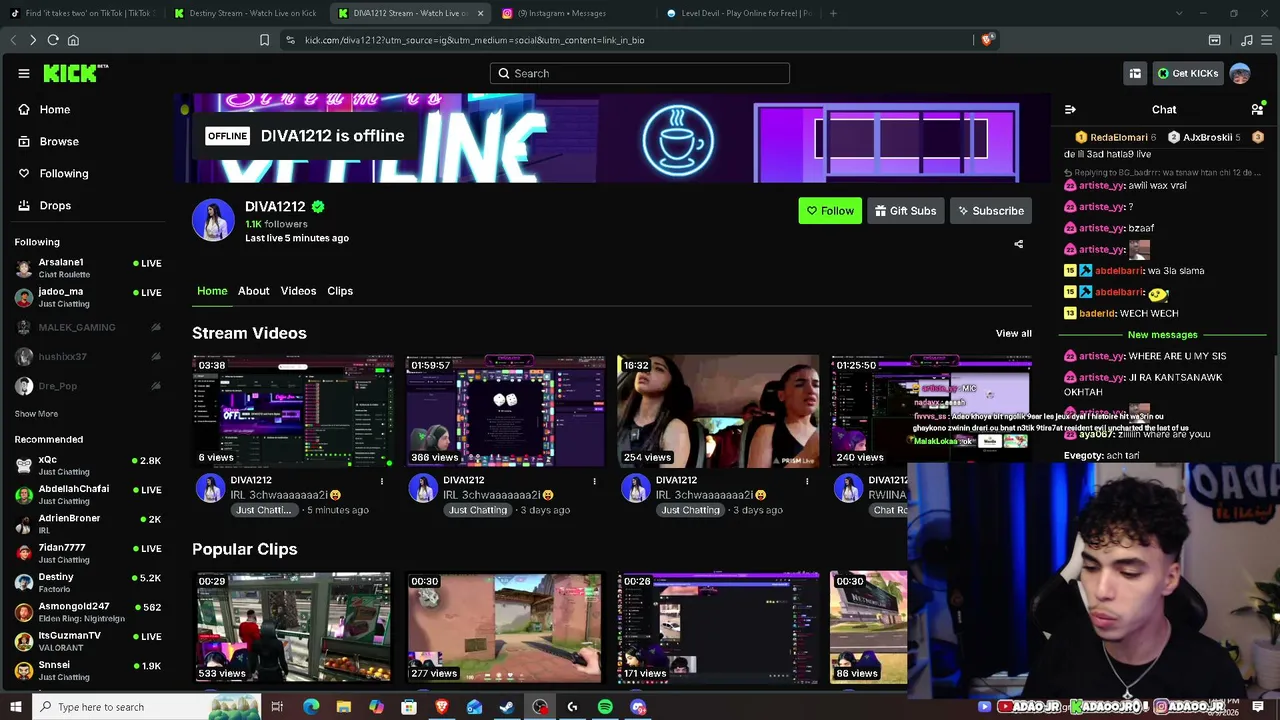Open the Windows Start menu
This screenshot has height=720, width=1280.
click(x=16, y=707)
